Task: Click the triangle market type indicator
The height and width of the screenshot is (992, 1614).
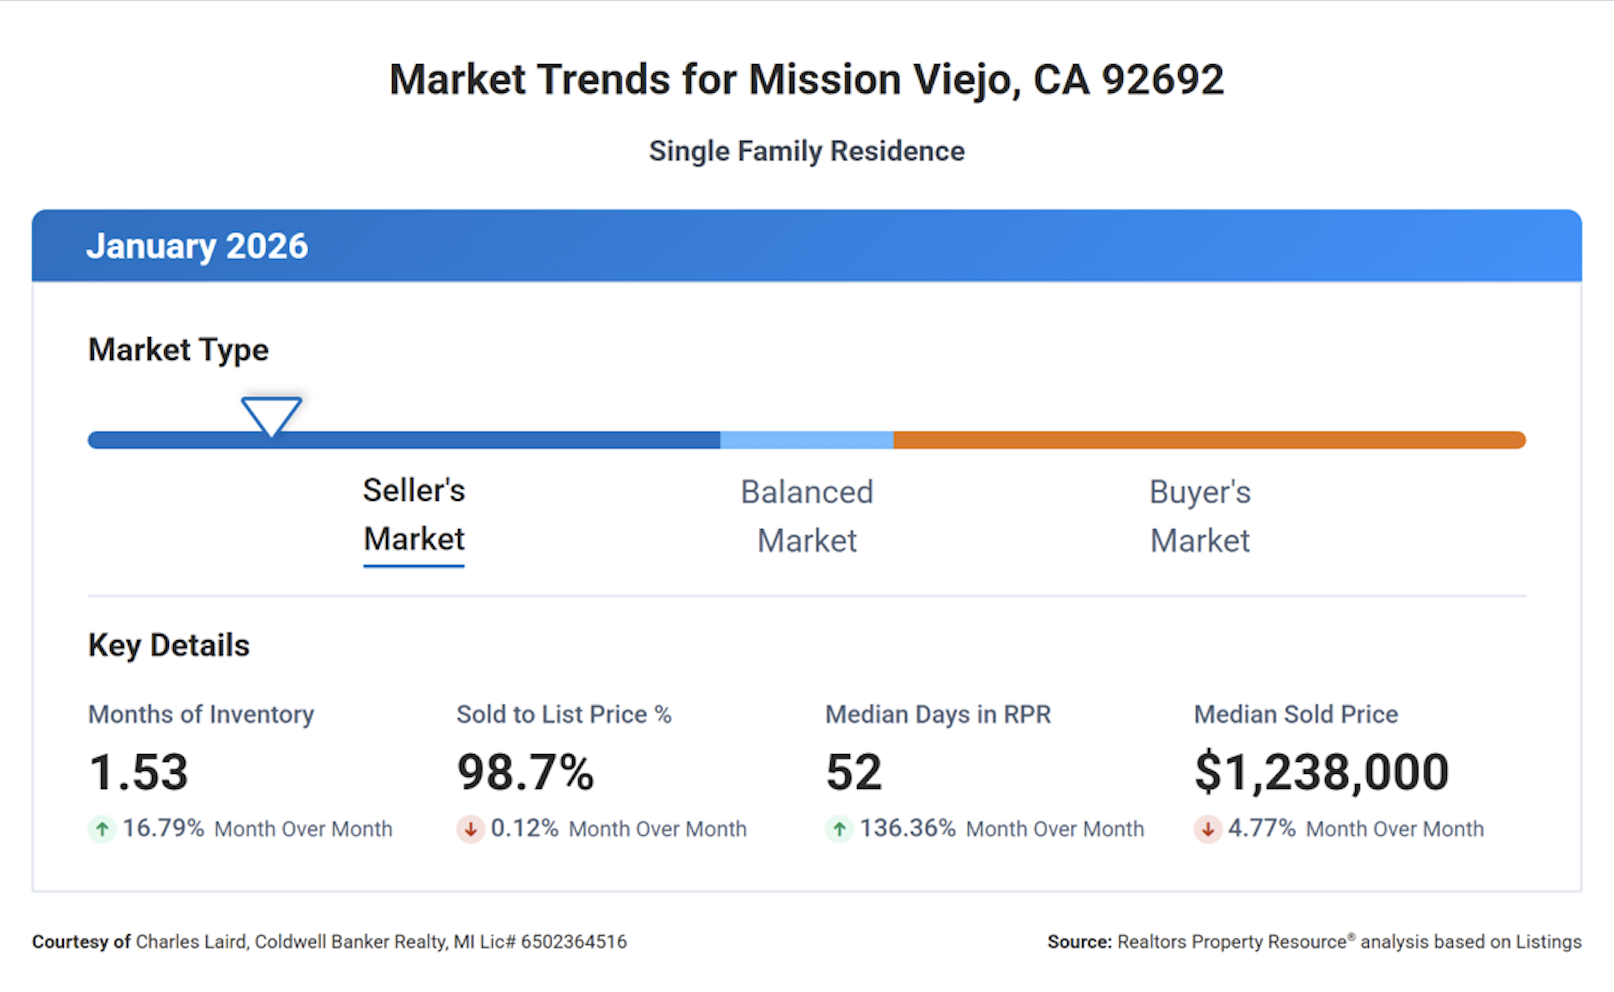Action: (271, 415)
